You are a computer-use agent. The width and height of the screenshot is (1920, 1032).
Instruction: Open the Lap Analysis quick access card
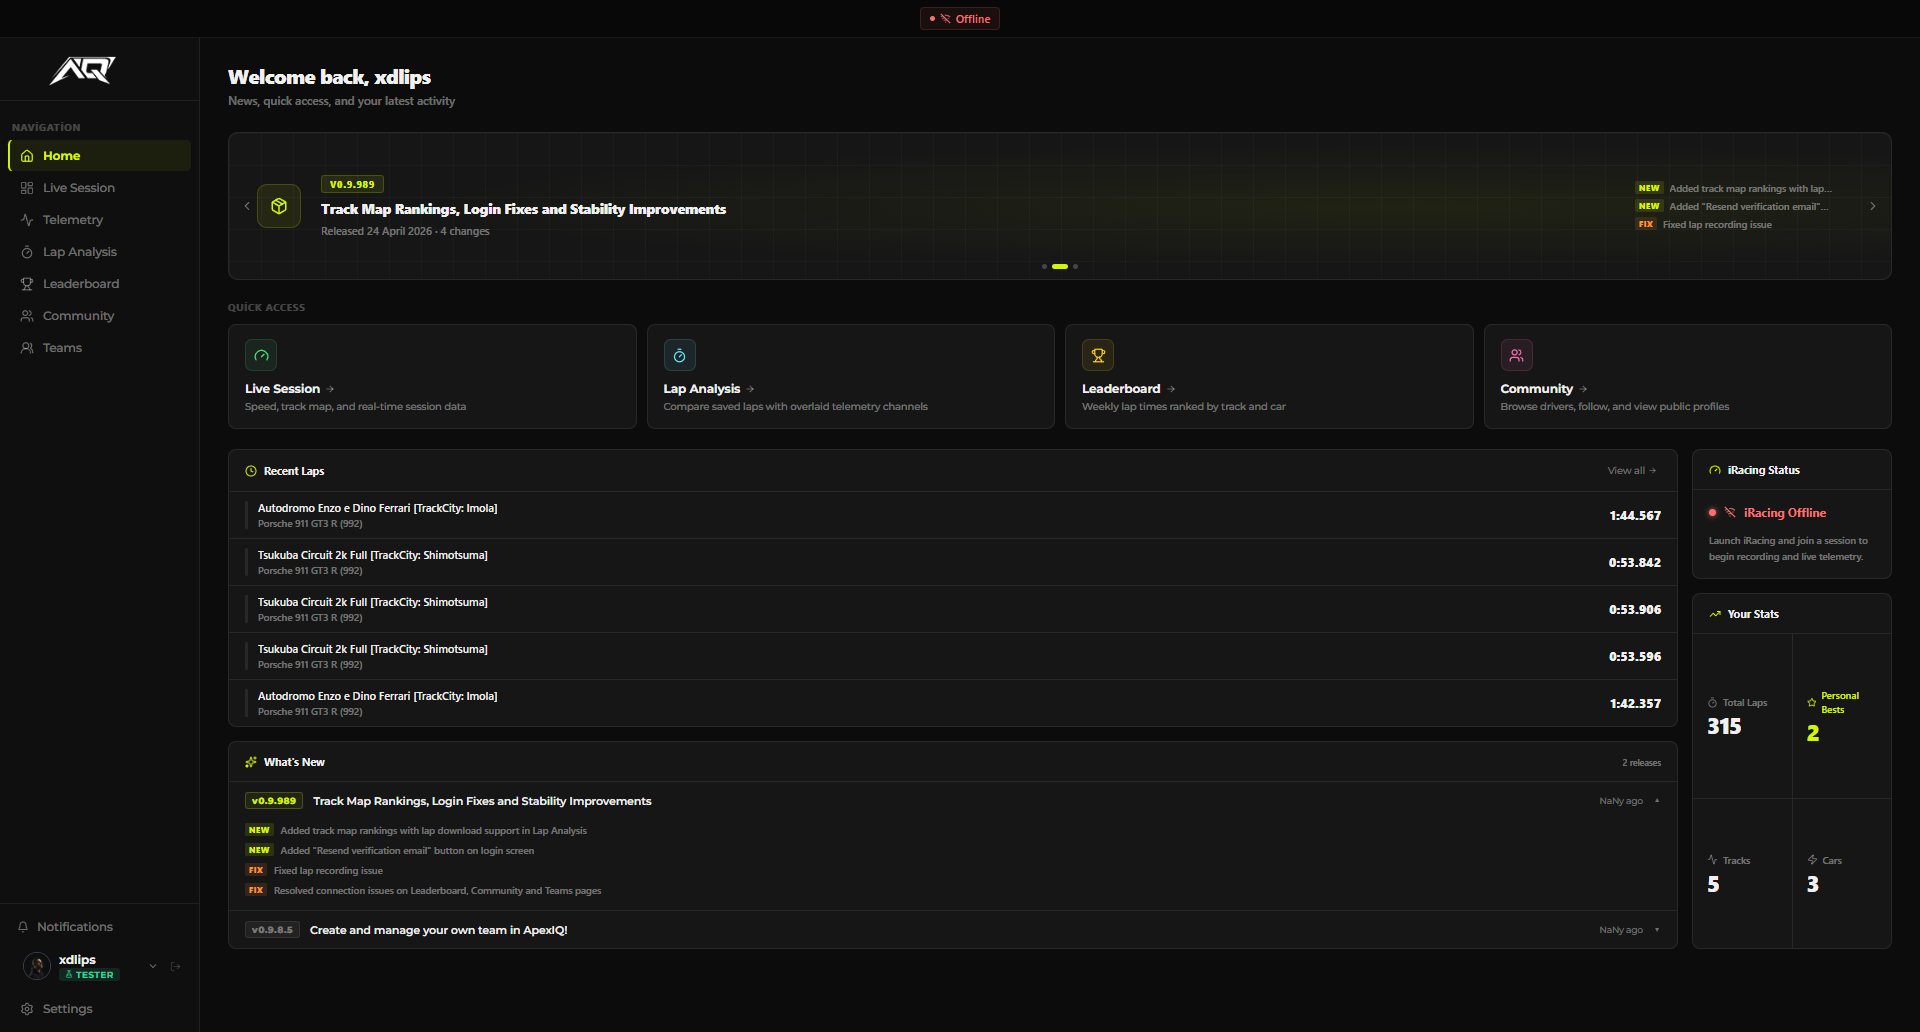click(851, 376)
